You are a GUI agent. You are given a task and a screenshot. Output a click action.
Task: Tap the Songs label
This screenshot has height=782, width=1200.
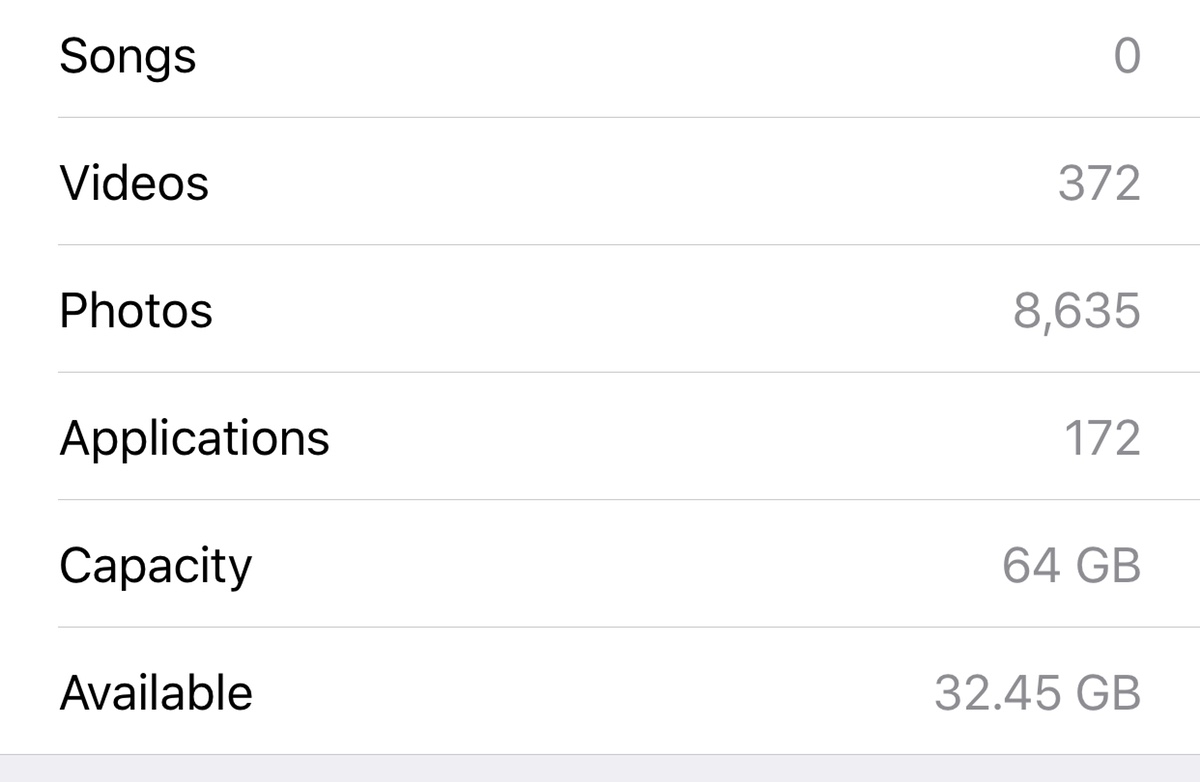pos(127,57)
